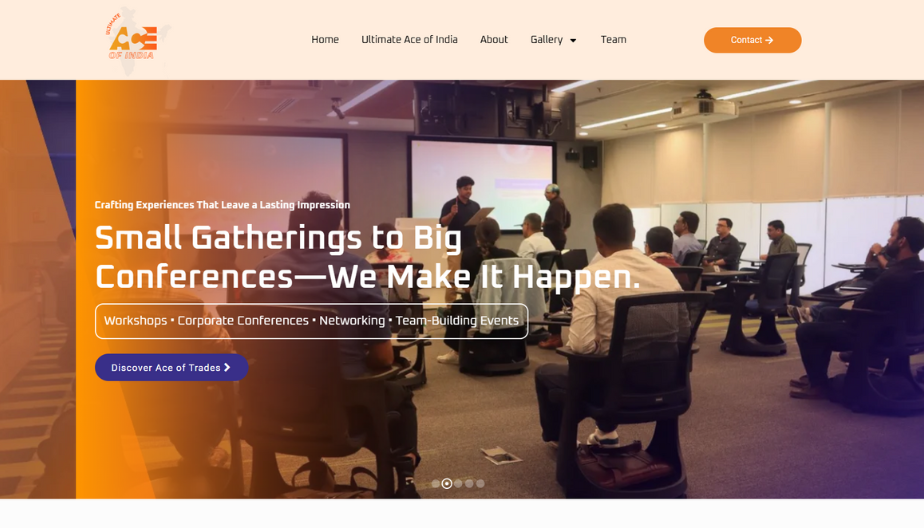Navigate to the About page
Screen dimensions: 924x528
pyautogui.click(x=493, y=39)
